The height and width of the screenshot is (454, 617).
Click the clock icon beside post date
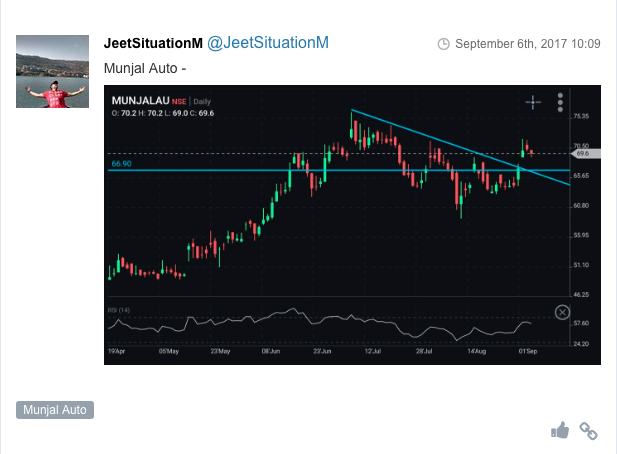[x=443, y=44]
